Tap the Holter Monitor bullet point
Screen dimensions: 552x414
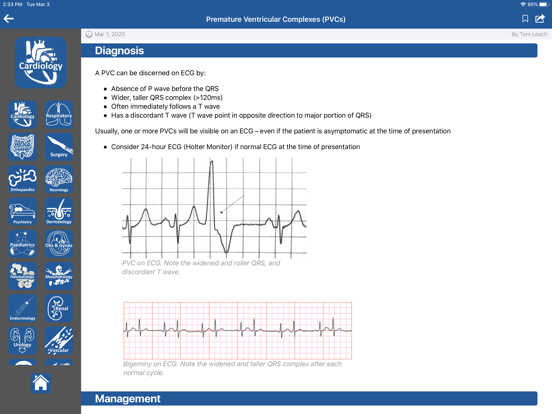[x=236, y=147]
